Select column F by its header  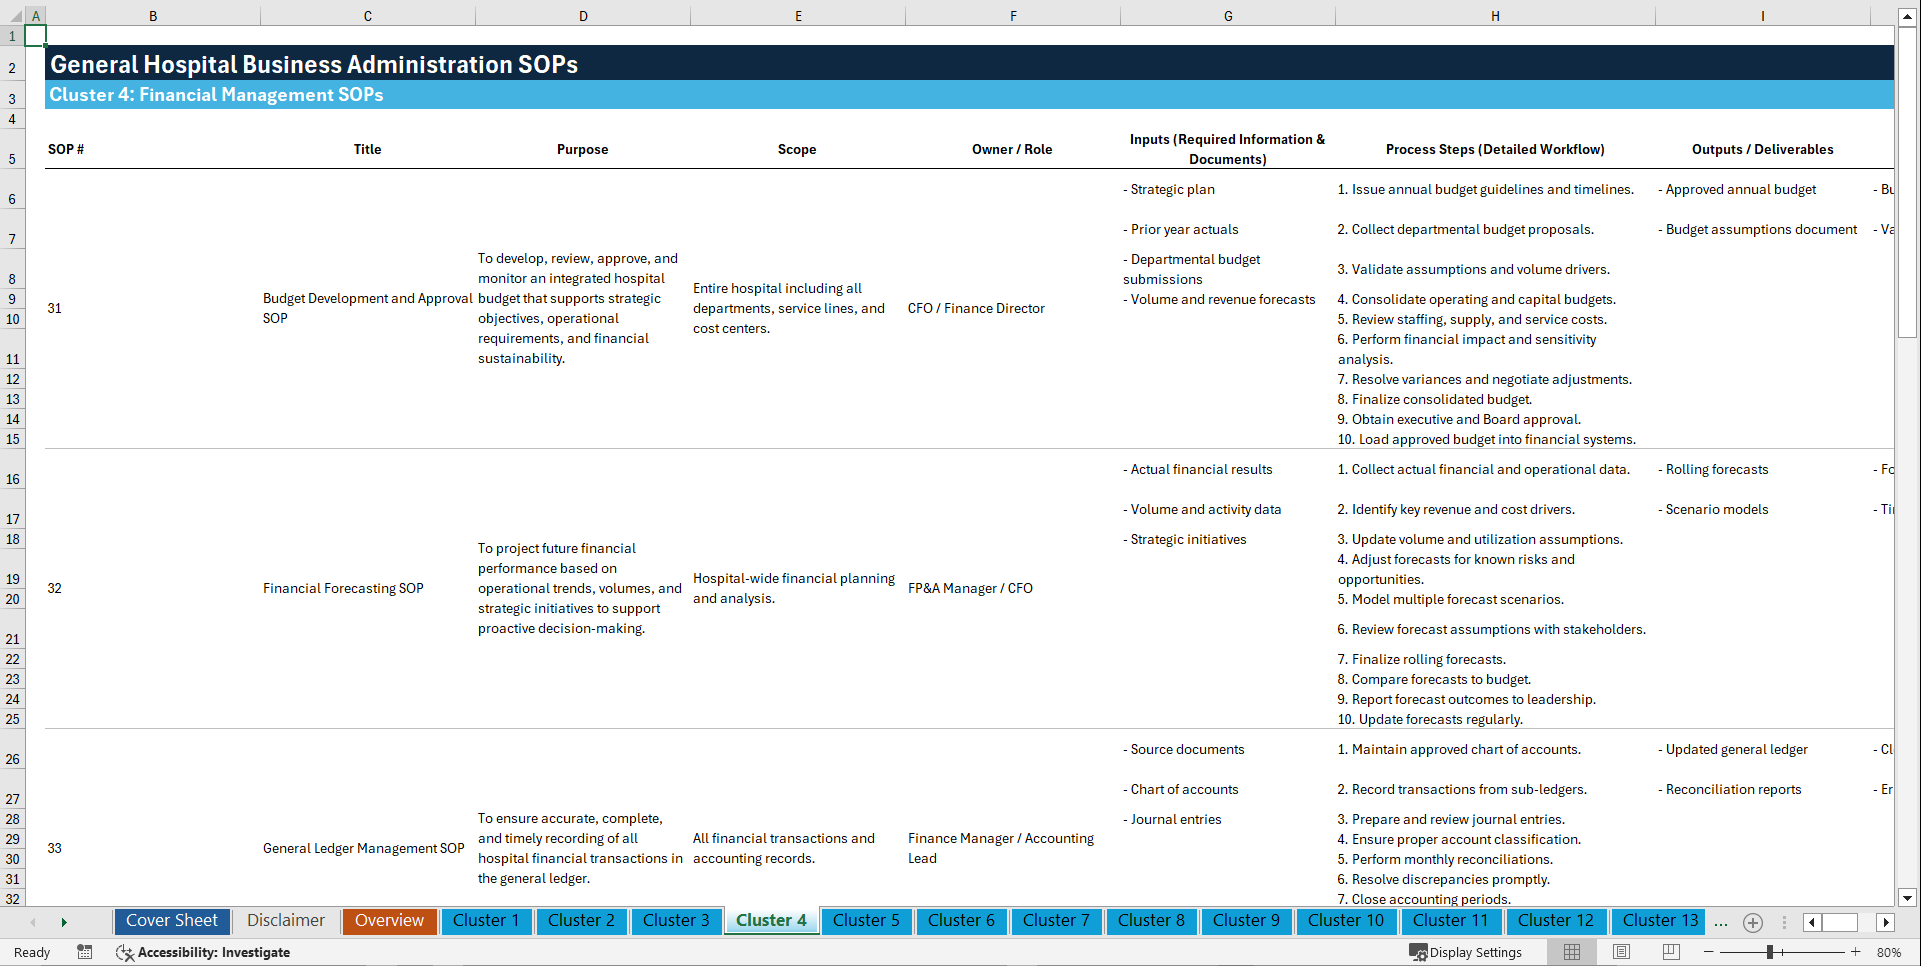(1013, 16)
